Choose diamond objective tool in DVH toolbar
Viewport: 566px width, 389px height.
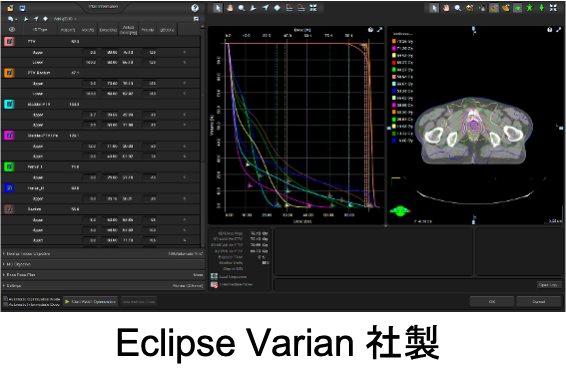277,8
